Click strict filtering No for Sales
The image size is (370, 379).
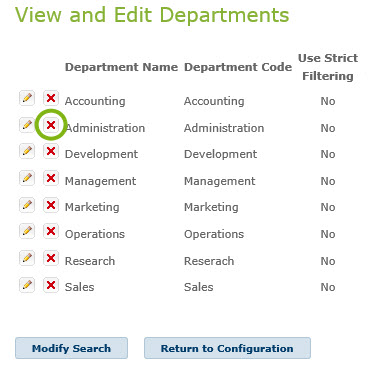click(328, 287)
